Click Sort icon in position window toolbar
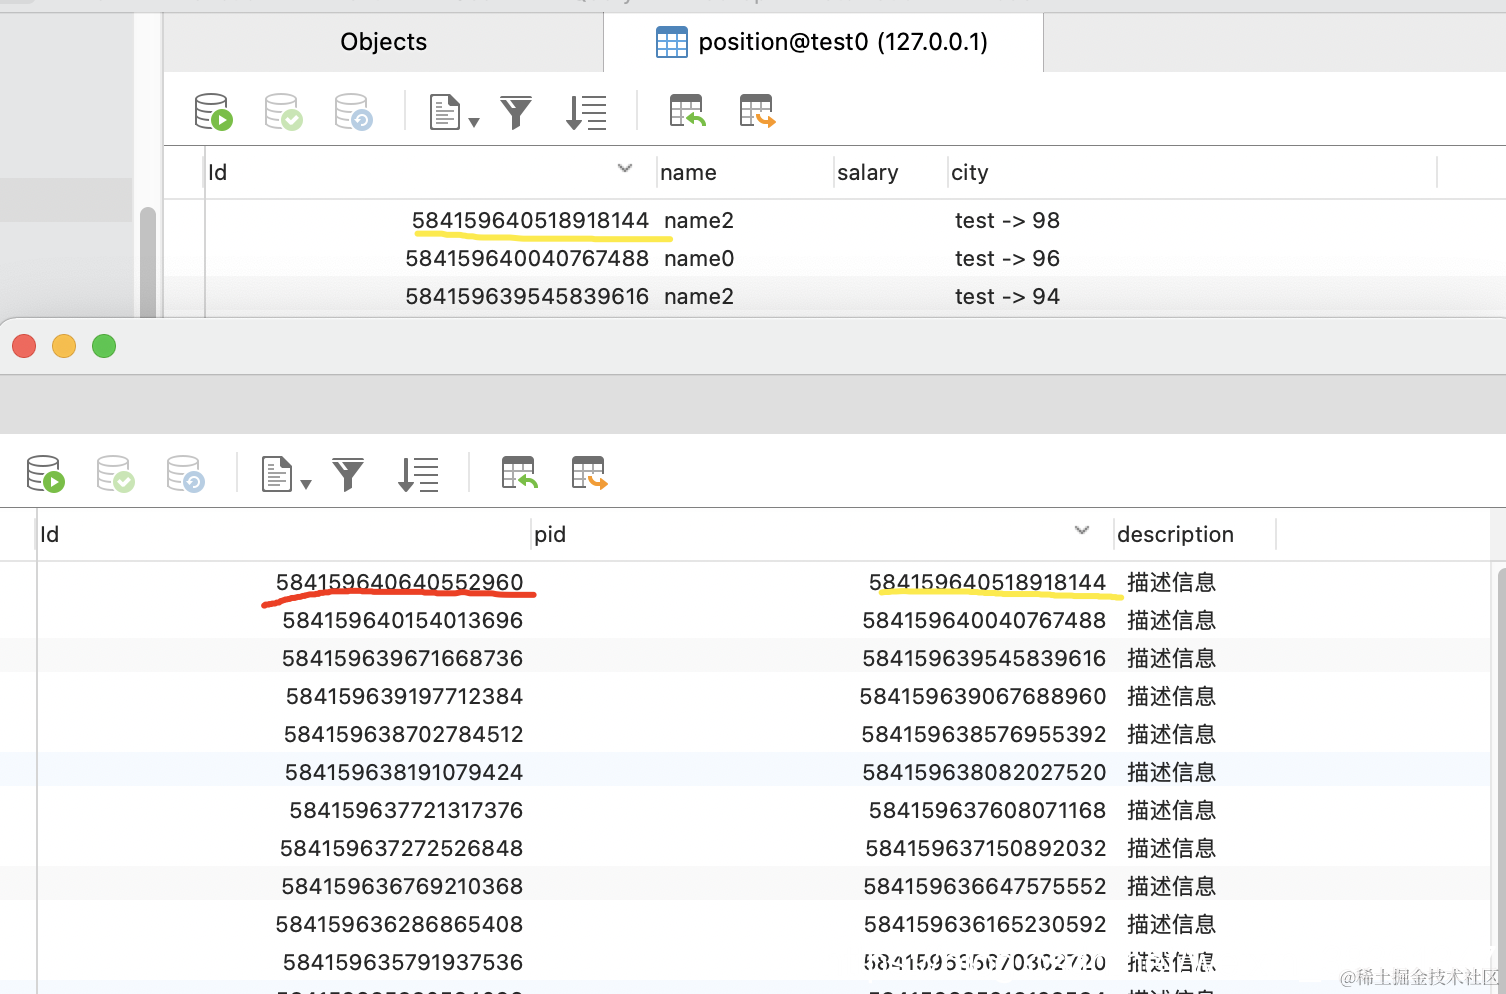 point(586,113)
